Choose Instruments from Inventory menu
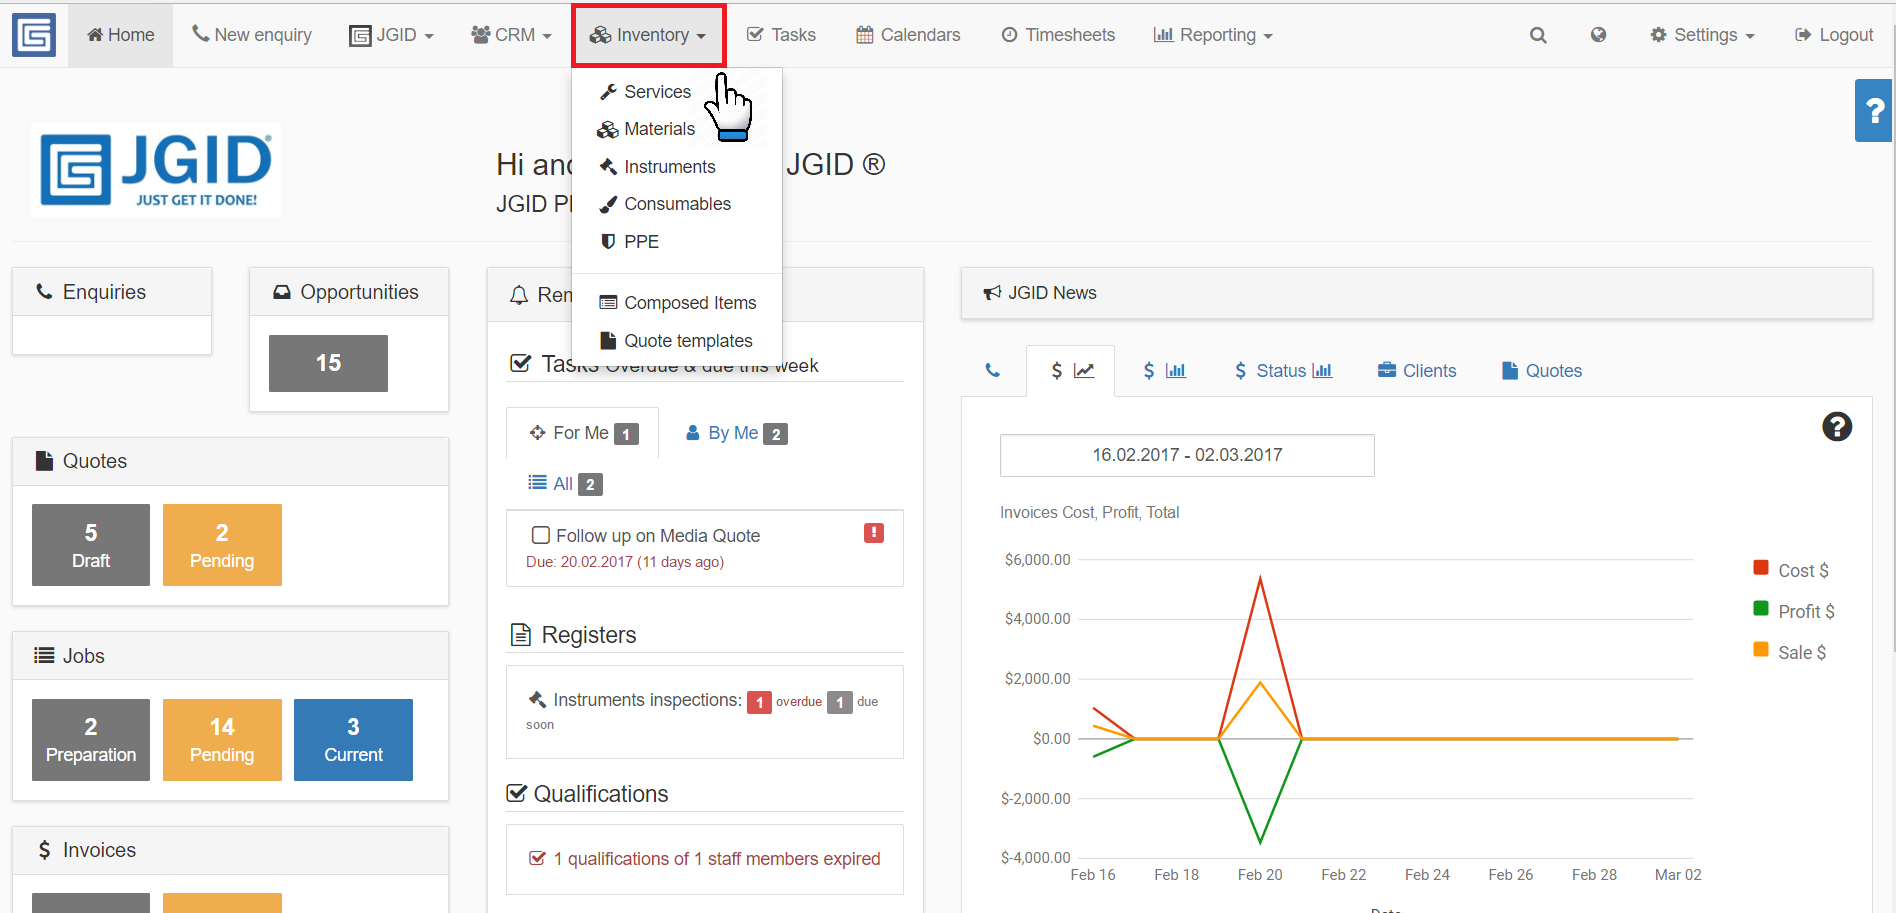Screen dimensions: 1896x913 tap(657, 167)
